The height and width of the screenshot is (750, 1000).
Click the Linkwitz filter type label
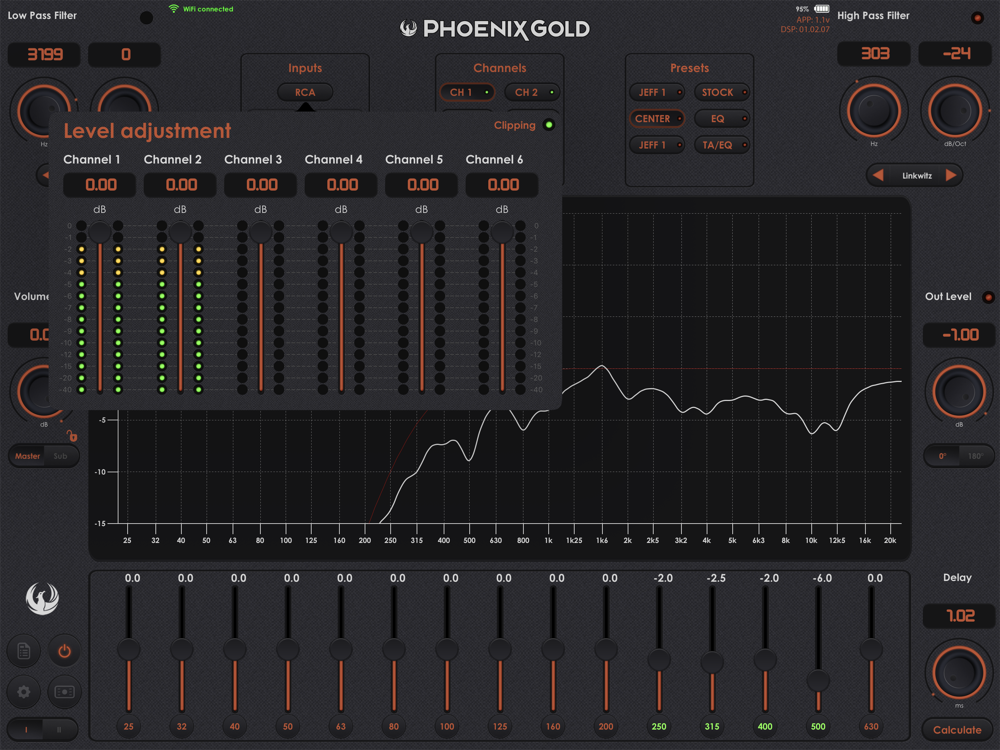(916, 175)
